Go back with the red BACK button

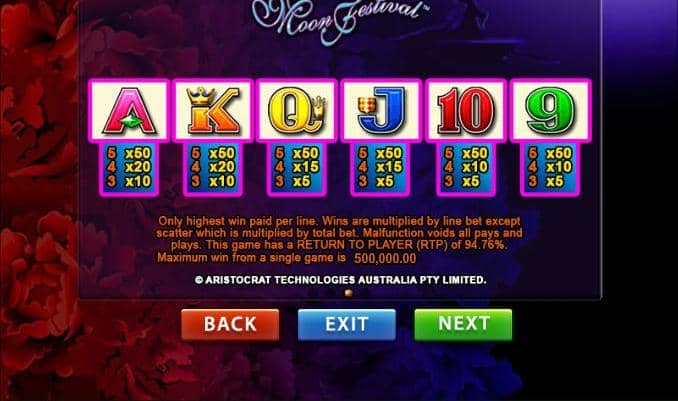(230, 324)
